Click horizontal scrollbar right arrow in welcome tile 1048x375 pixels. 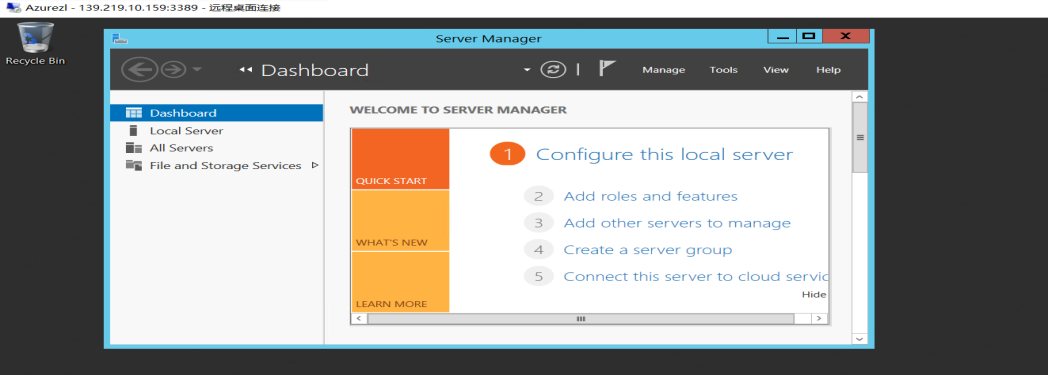click(819, 319)
